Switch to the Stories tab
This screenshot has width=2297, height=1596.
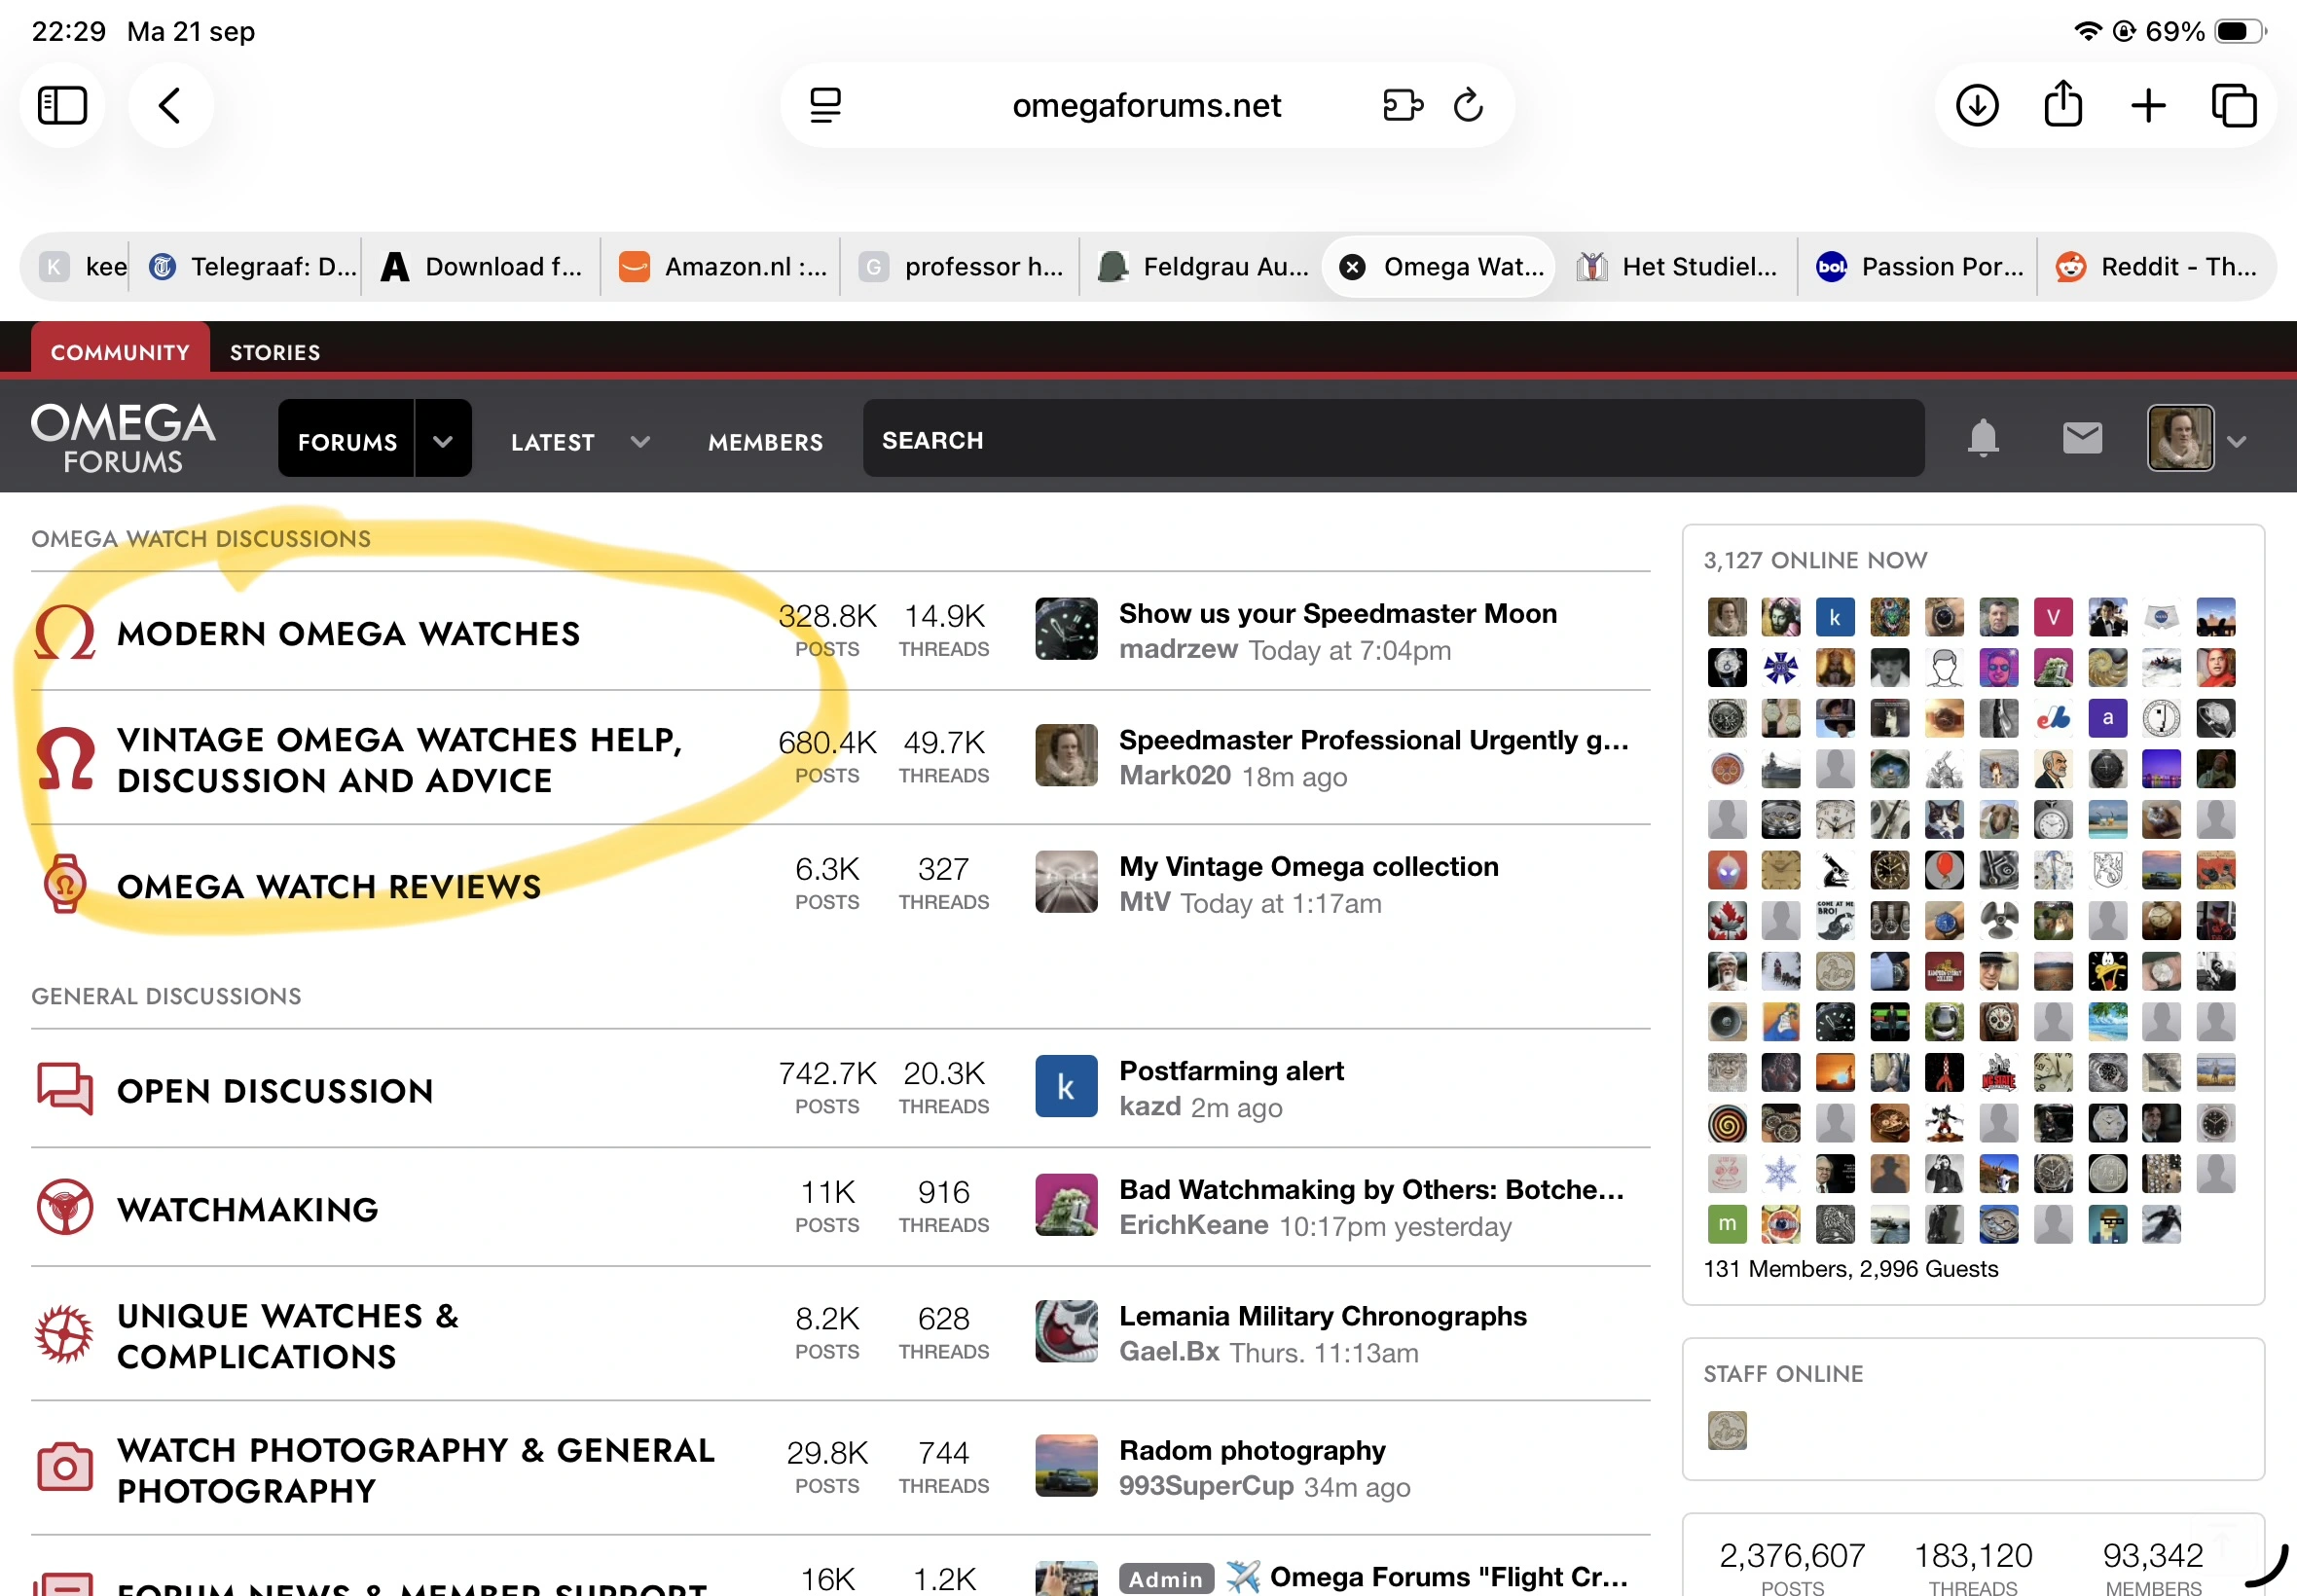pyautogui.click(x=275, y=352)
